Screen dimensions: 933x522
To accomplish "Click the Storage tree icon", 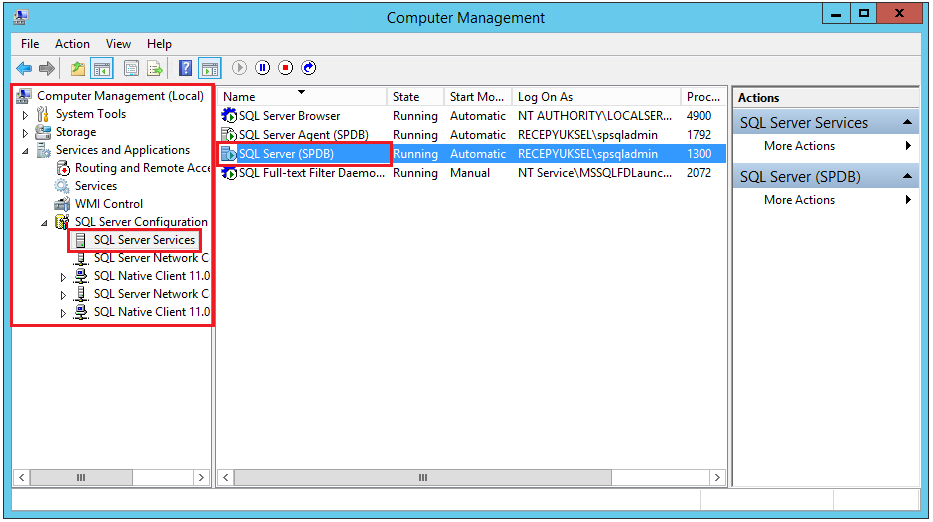I will [x=43, y=132].
